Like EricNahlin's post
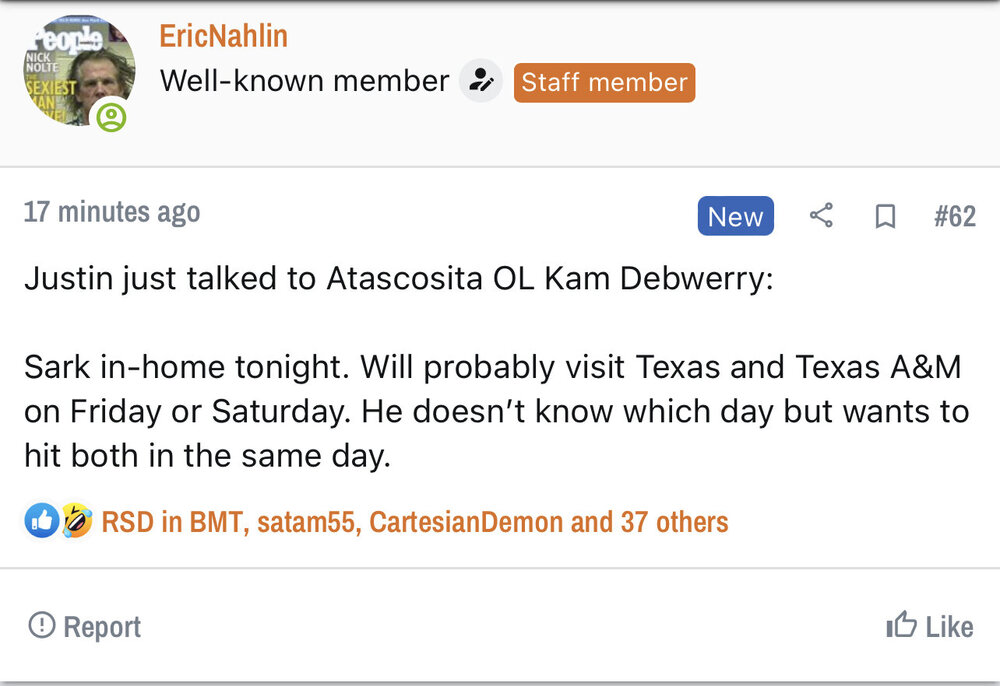Image resolution: width=1000 pixels, height=686 pixels. coord(929,627)
